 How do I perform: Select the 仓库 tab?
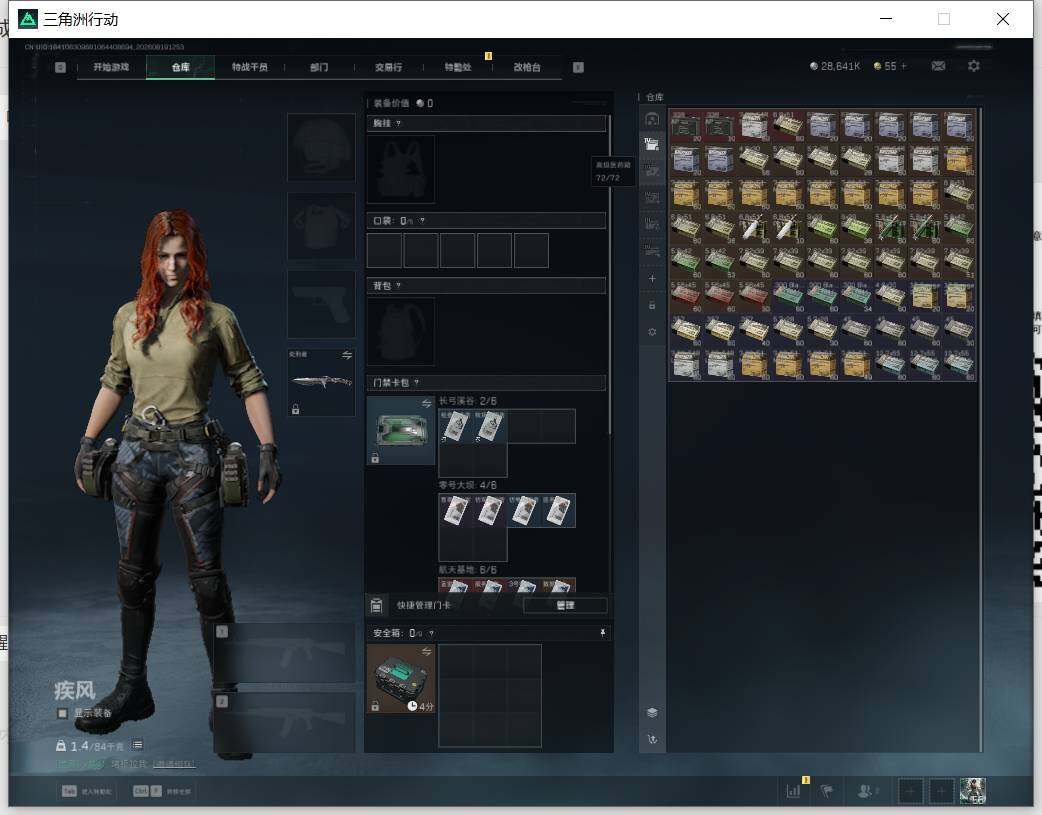point(180,67)
